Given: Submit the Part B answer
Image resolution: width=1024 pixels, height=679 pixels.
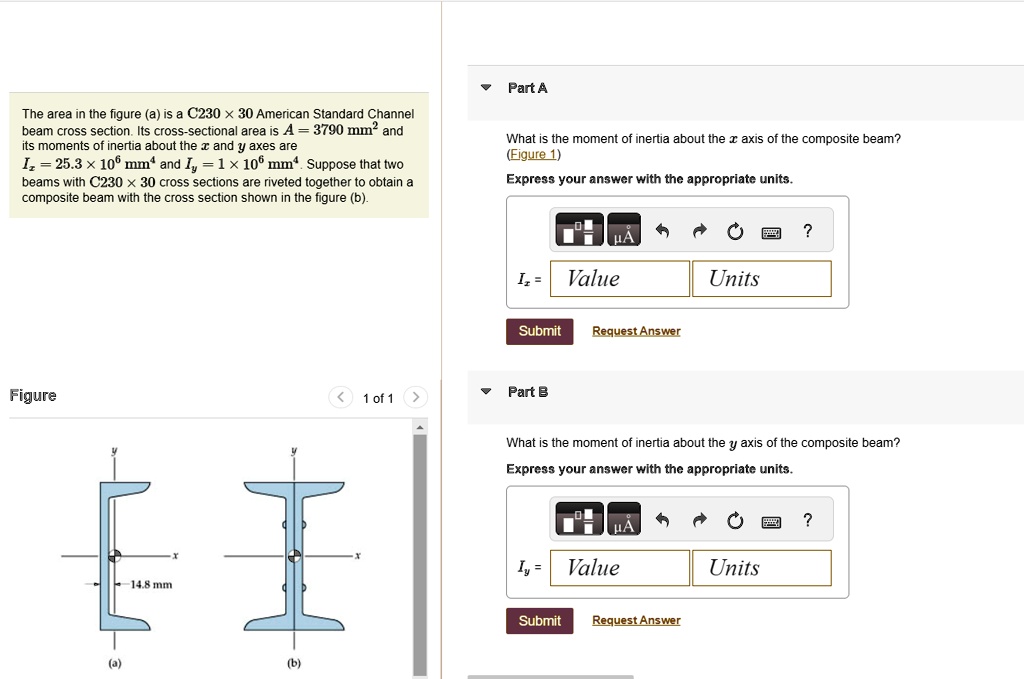Looking at the screenshot, I should pyautogui.click(x=539, y=620).
